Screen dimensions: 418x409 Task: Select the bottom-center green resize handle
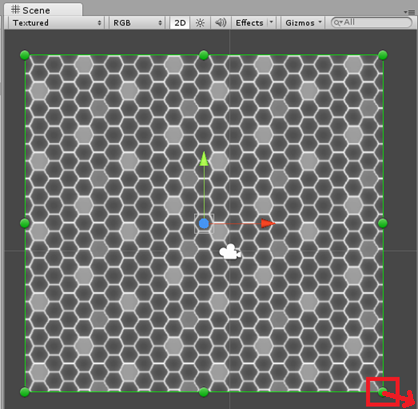204,392
